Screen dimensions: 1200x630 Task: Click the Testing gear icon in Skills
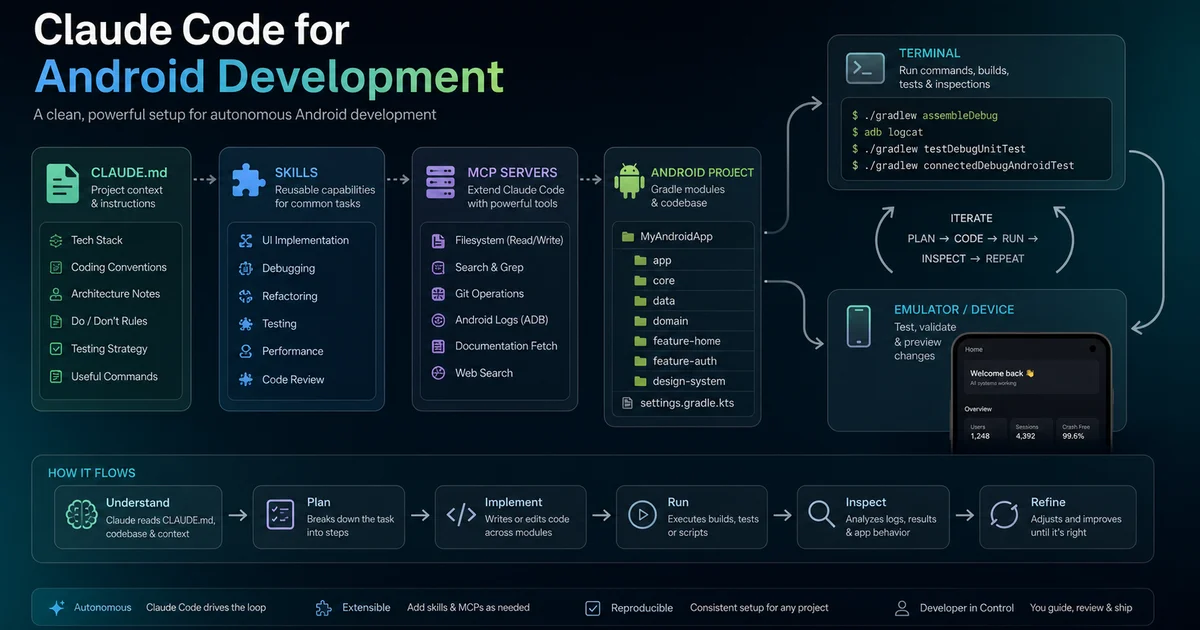point(245,324)
